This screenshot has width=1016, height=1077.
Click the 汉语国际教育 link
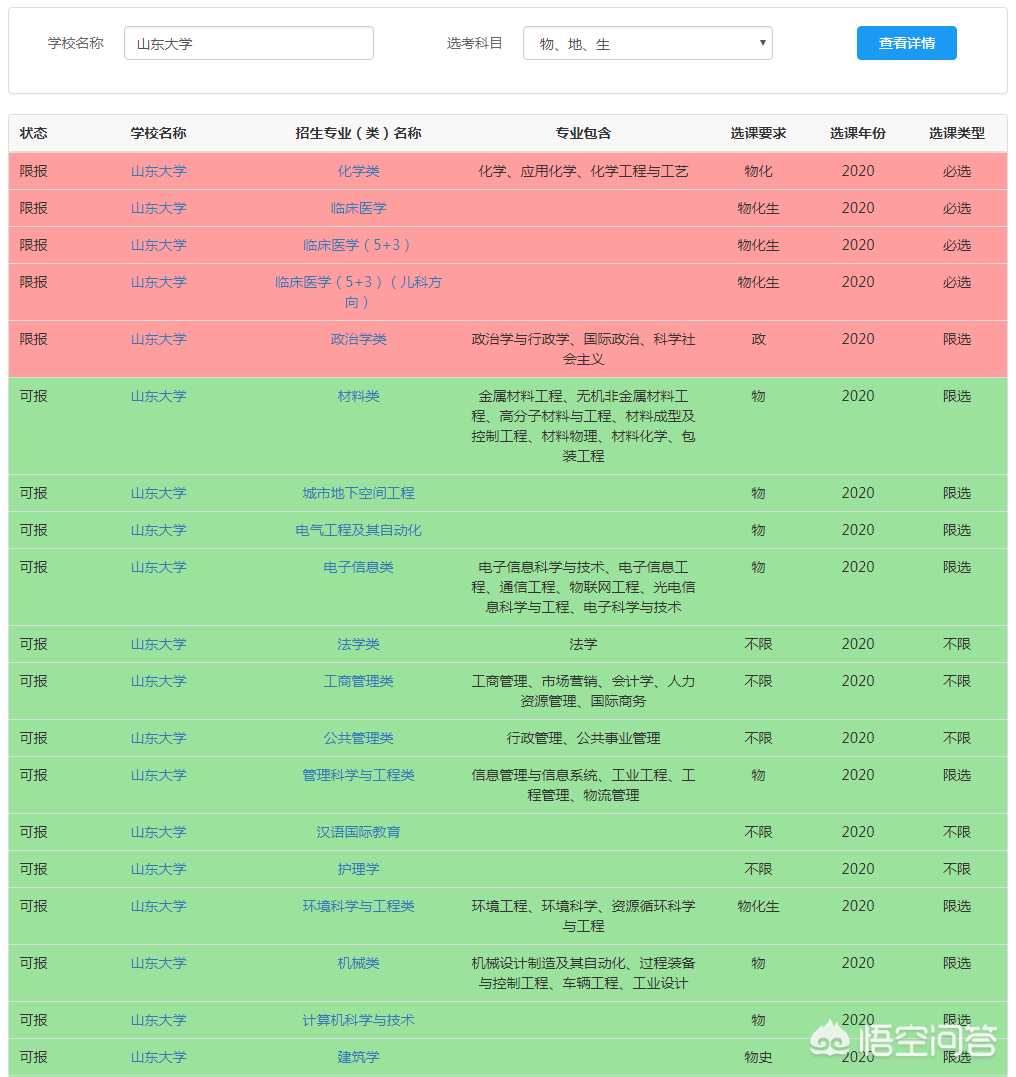point(358,832)
